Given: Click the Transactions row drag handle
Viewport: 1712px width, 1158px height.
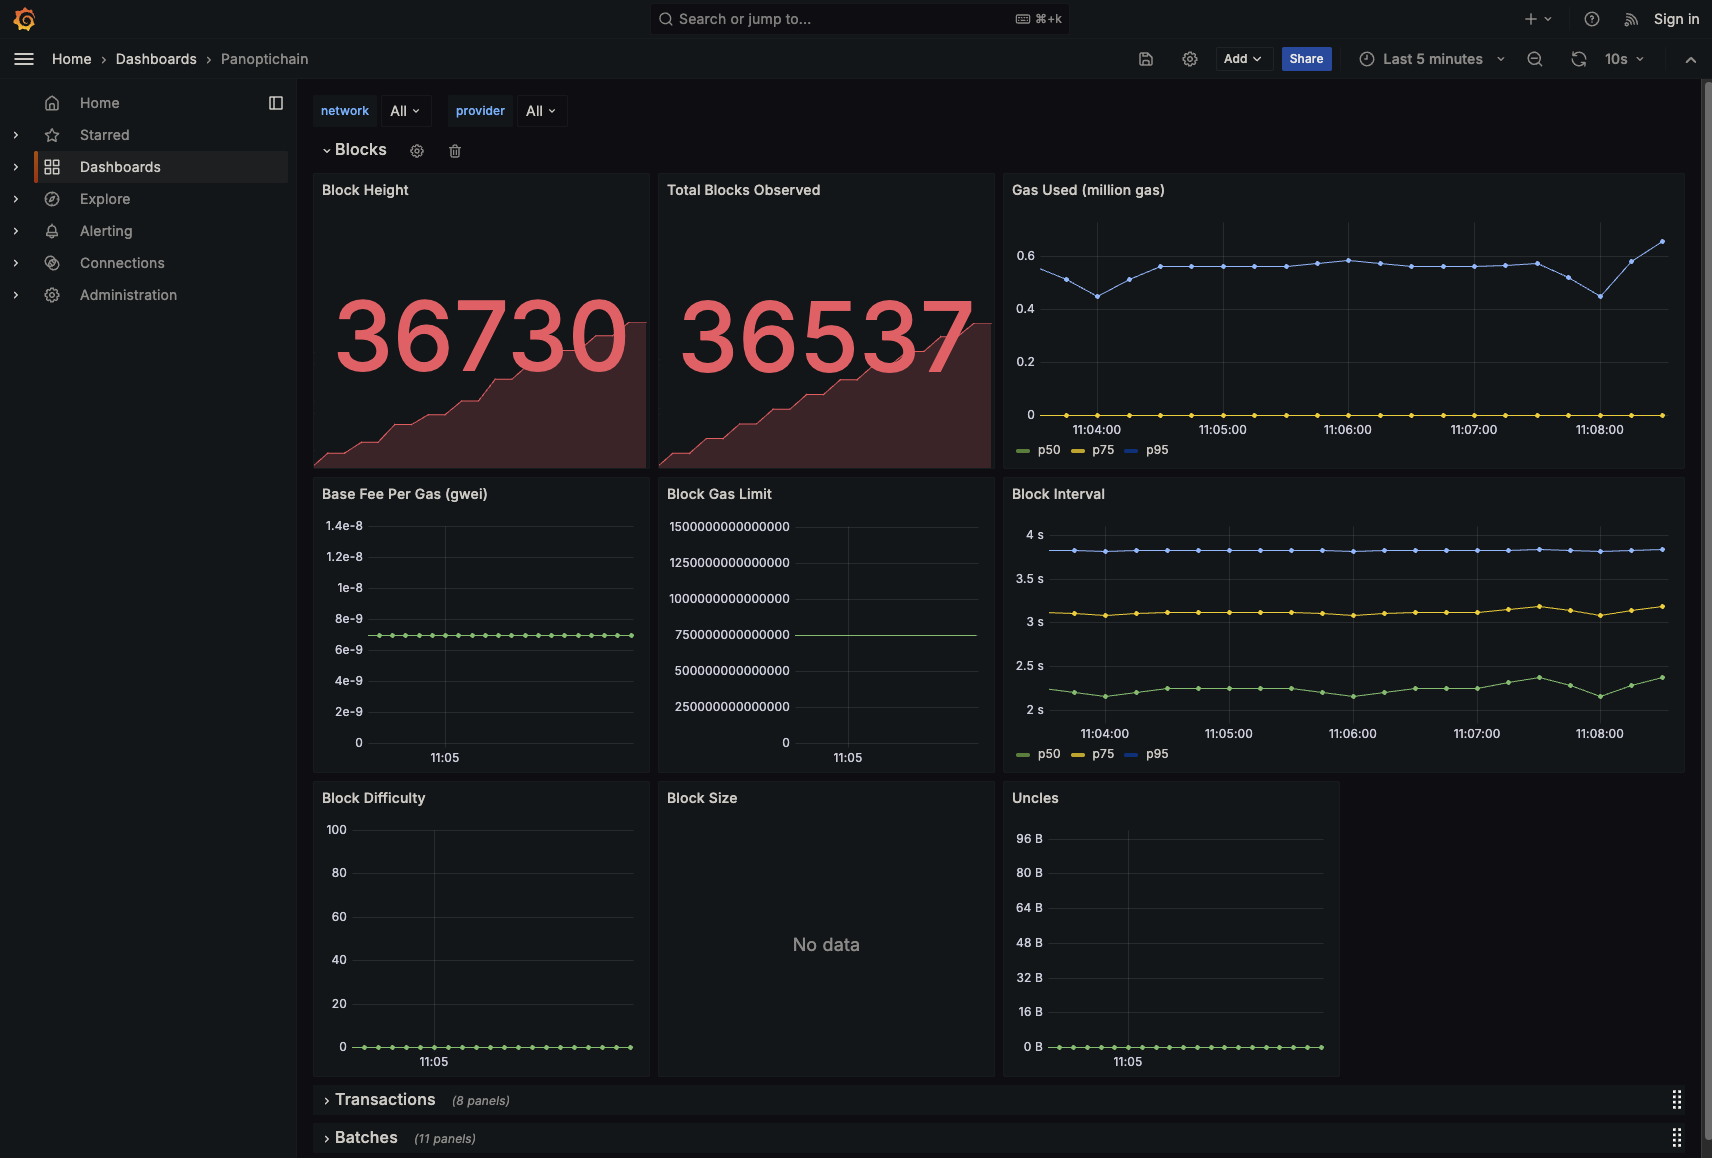Looking at the screenshot, I should 1677,1100.
